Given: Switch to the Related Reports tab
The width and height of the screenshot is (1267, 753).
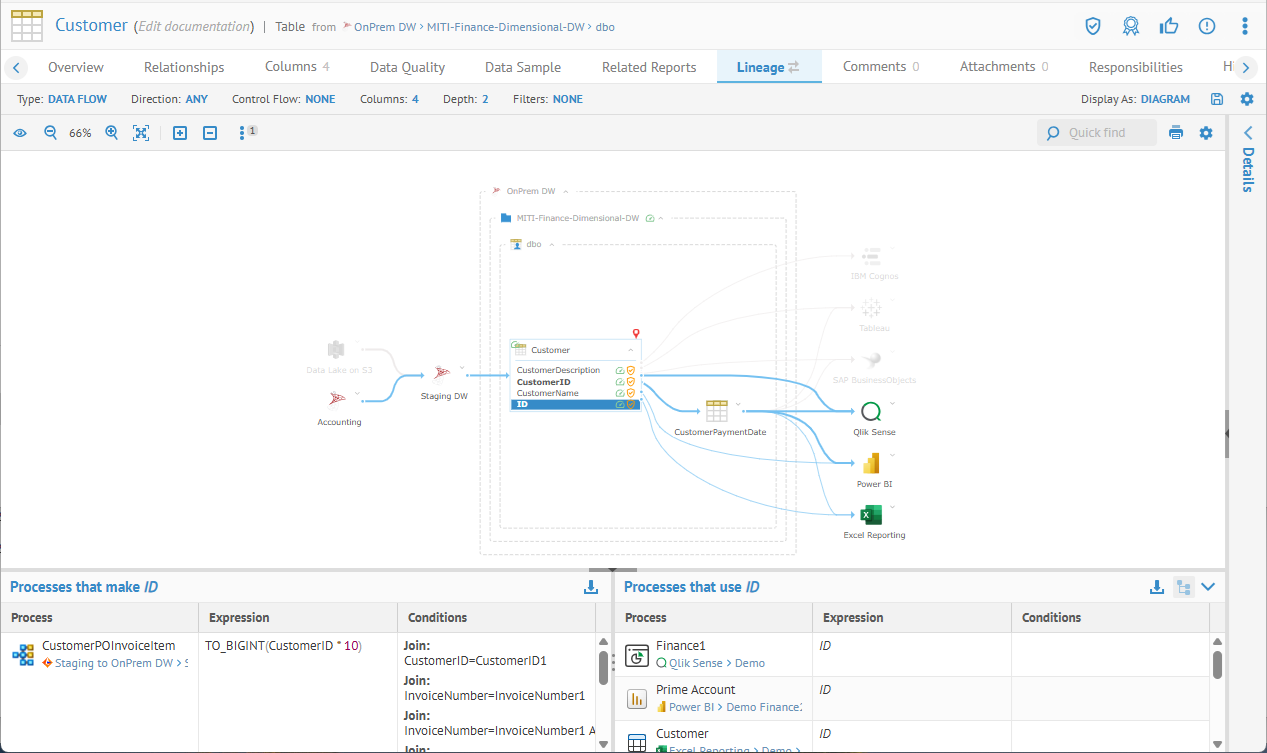Looking at the screenshot, I should click(x=648, y=67).
